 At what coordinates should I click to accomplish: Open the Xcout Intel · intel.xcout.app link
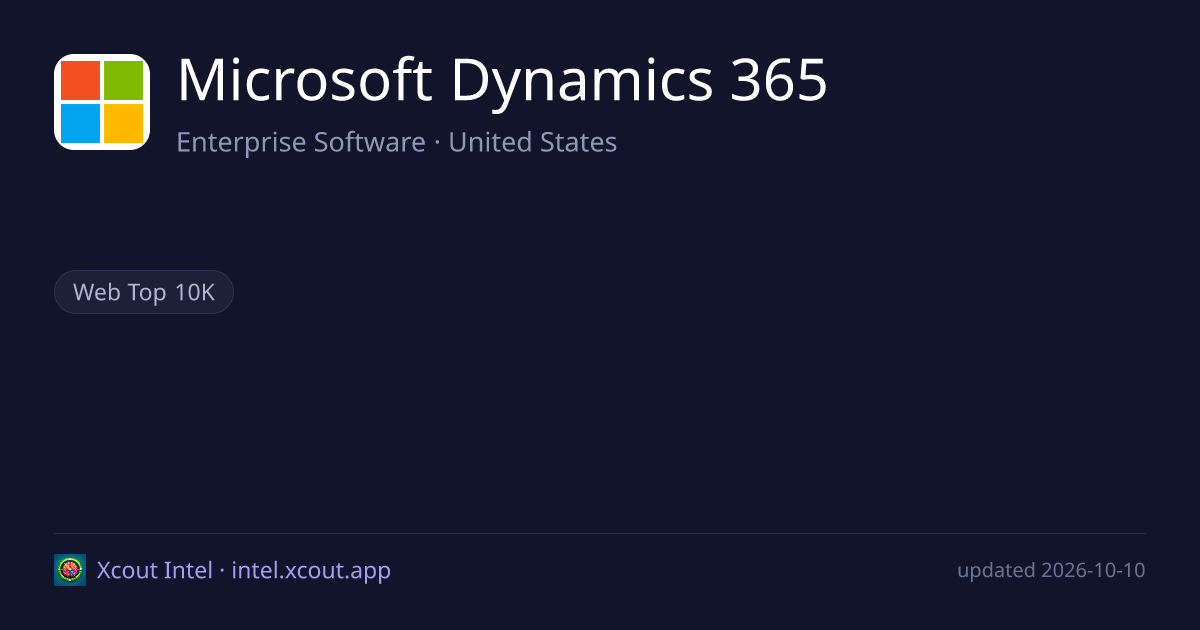tap(244, 570)
